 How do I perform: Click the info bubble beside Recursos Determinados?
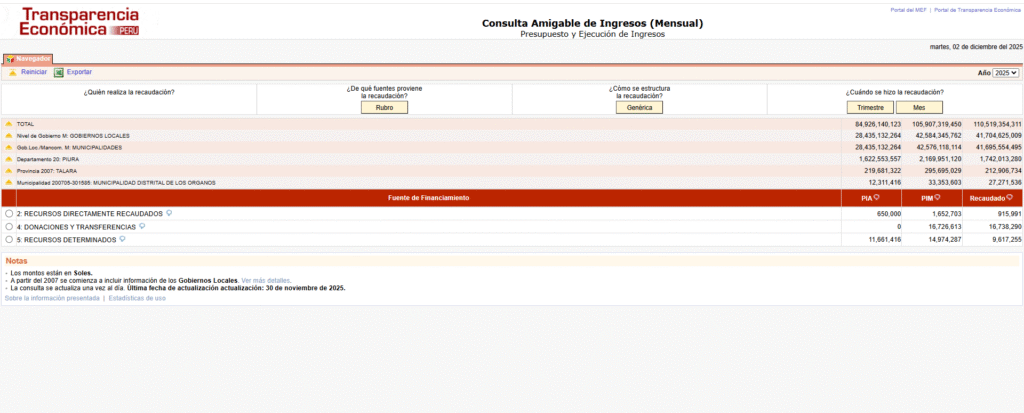[122, 239]
